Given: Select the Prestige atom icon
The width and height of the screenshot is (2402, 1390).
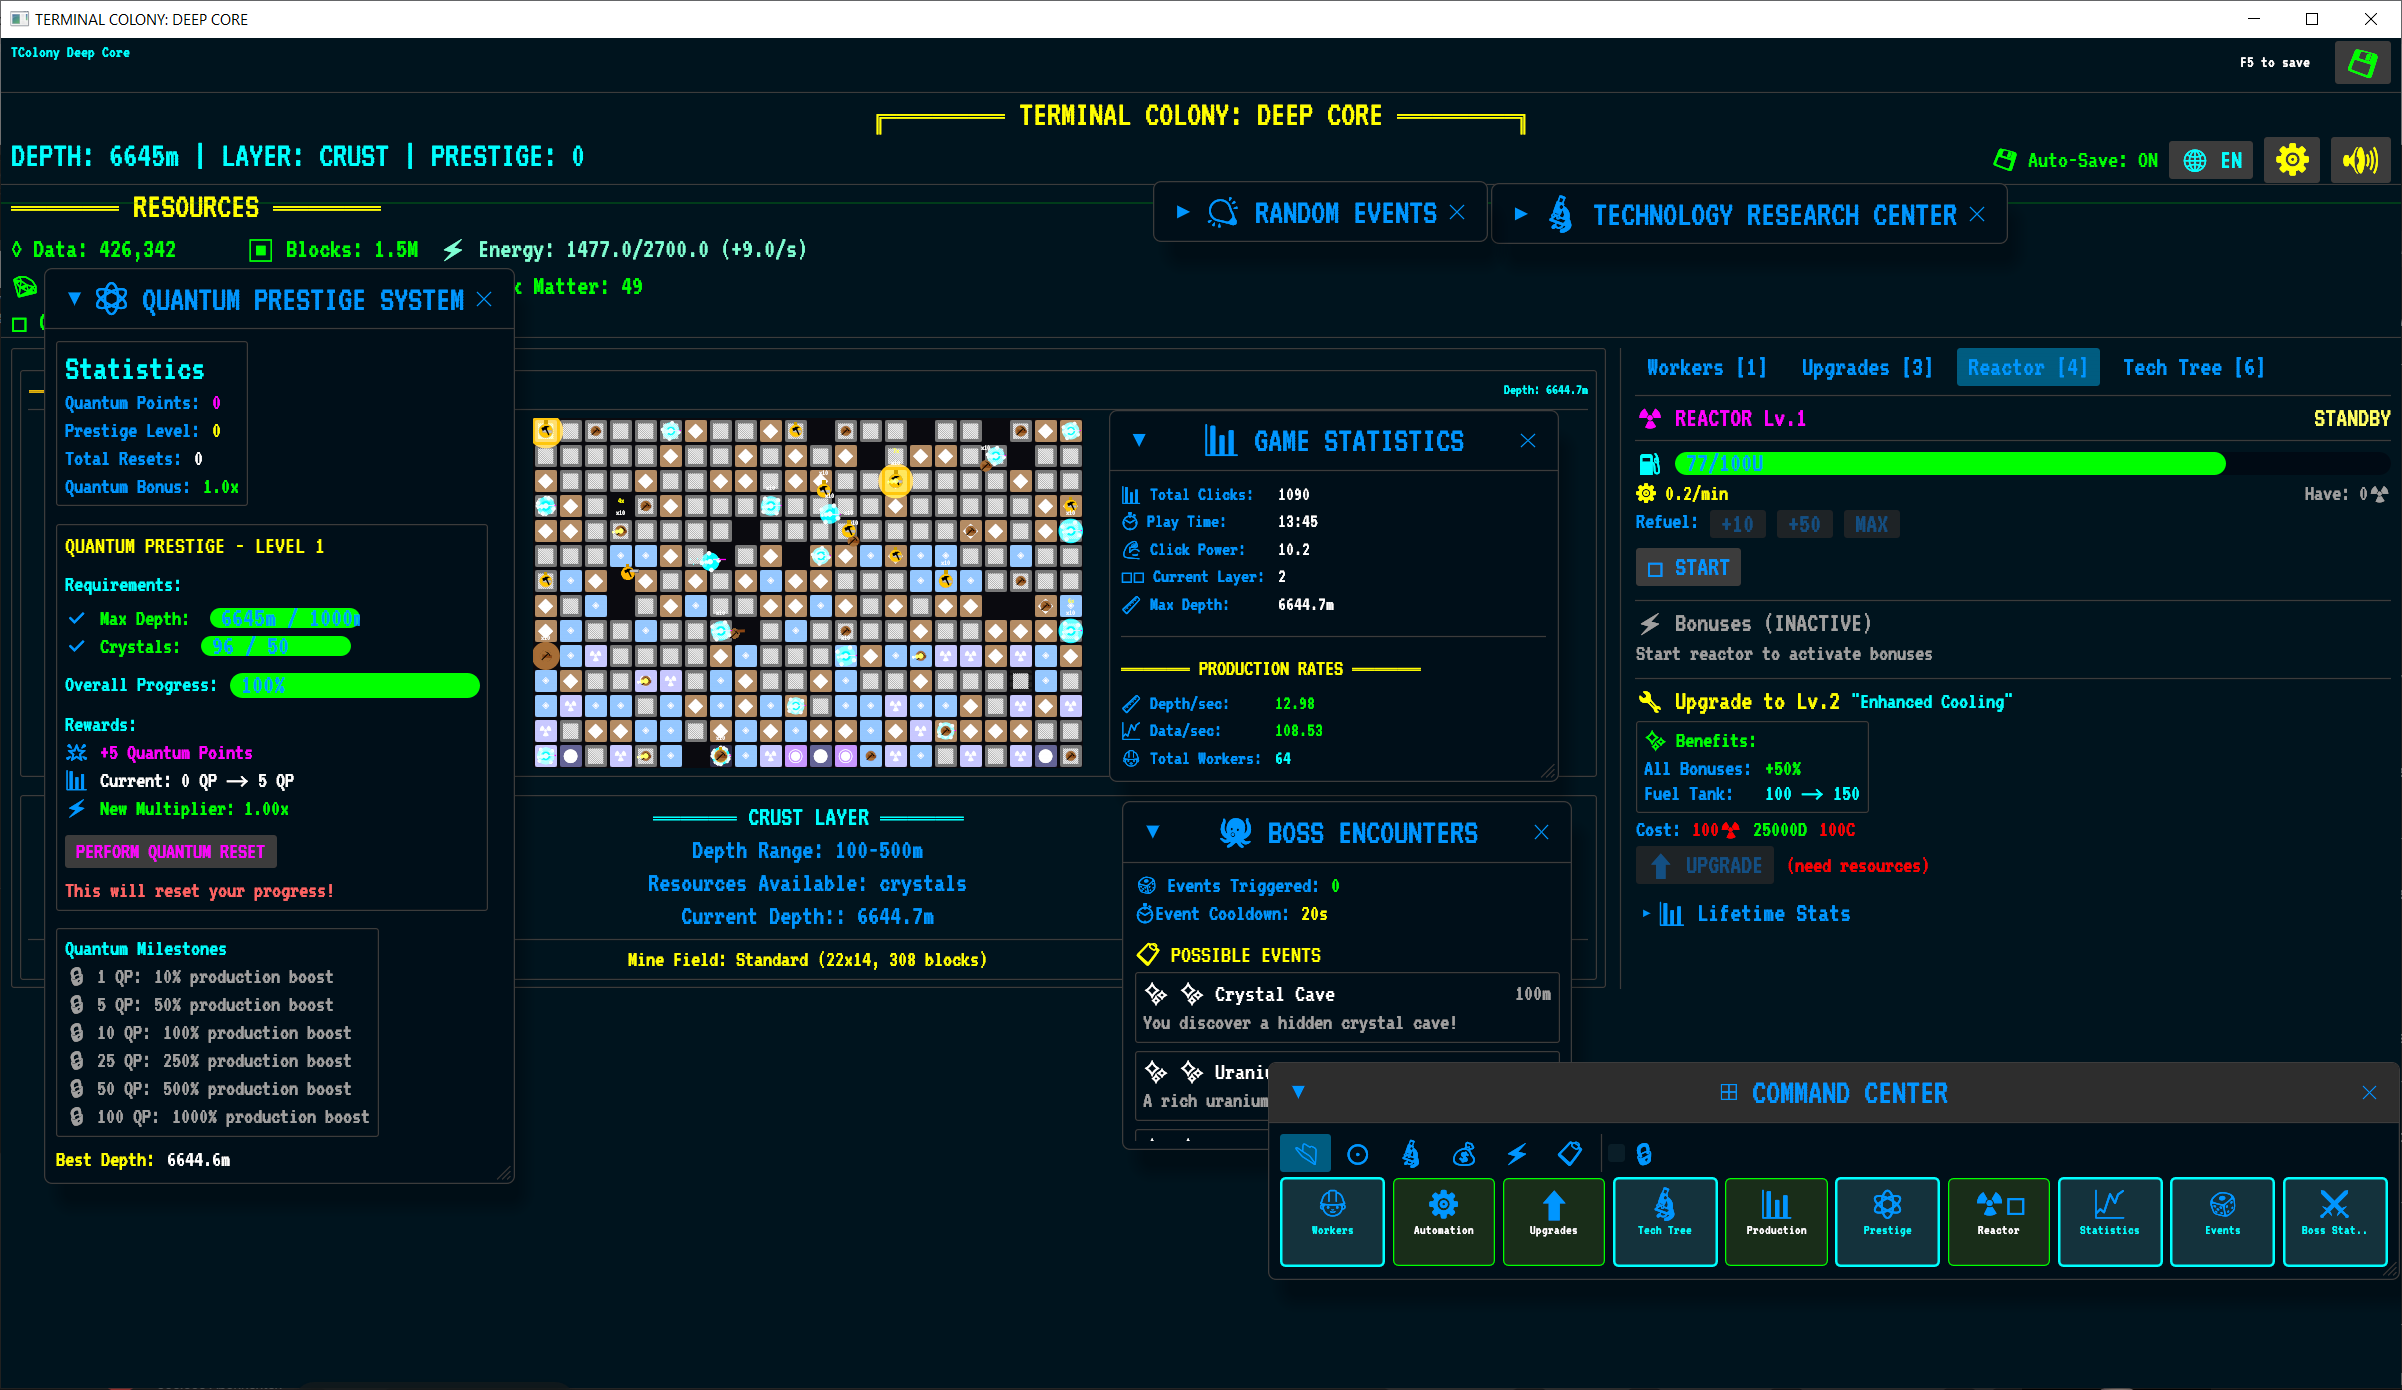Looking at the screenshot, I should click(x=1886, y=1221).
